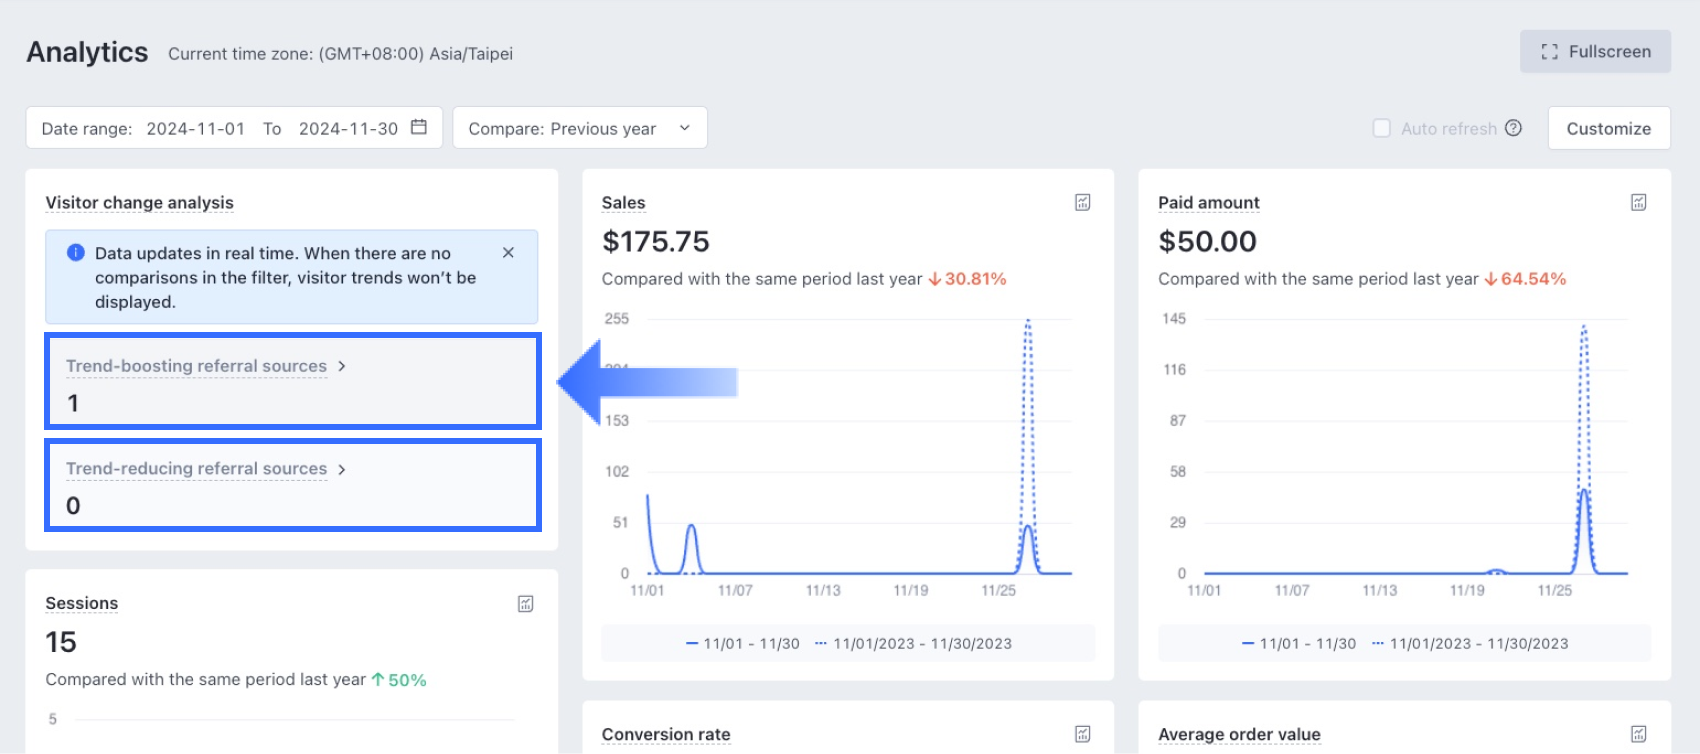Dismiss the real-time data info banner
Screen dimensions: 1700x754
508,253
